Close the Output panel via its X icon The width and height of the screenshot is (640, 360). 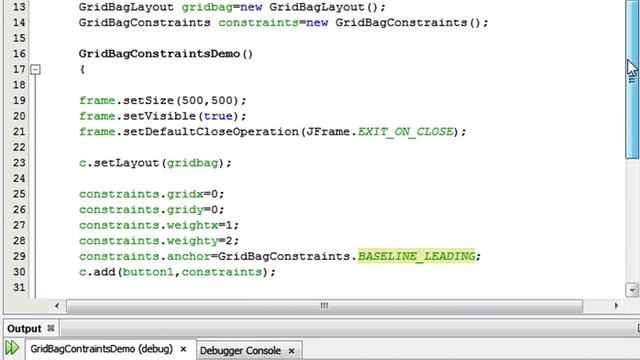click(x=51, y=328)
